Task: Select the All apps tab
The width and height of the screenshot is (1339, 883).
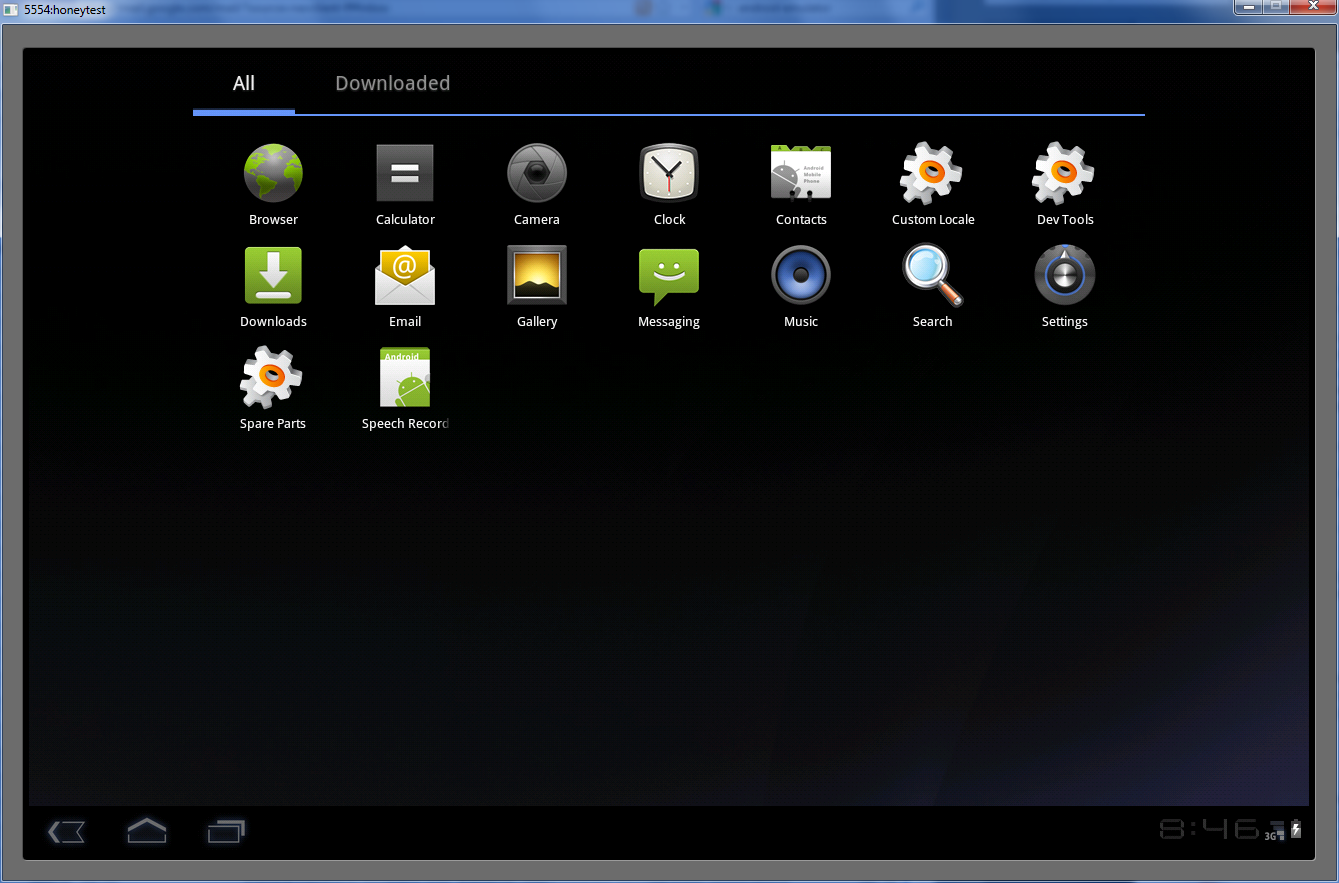Action: pyautogui.click(x=243, y=84)
